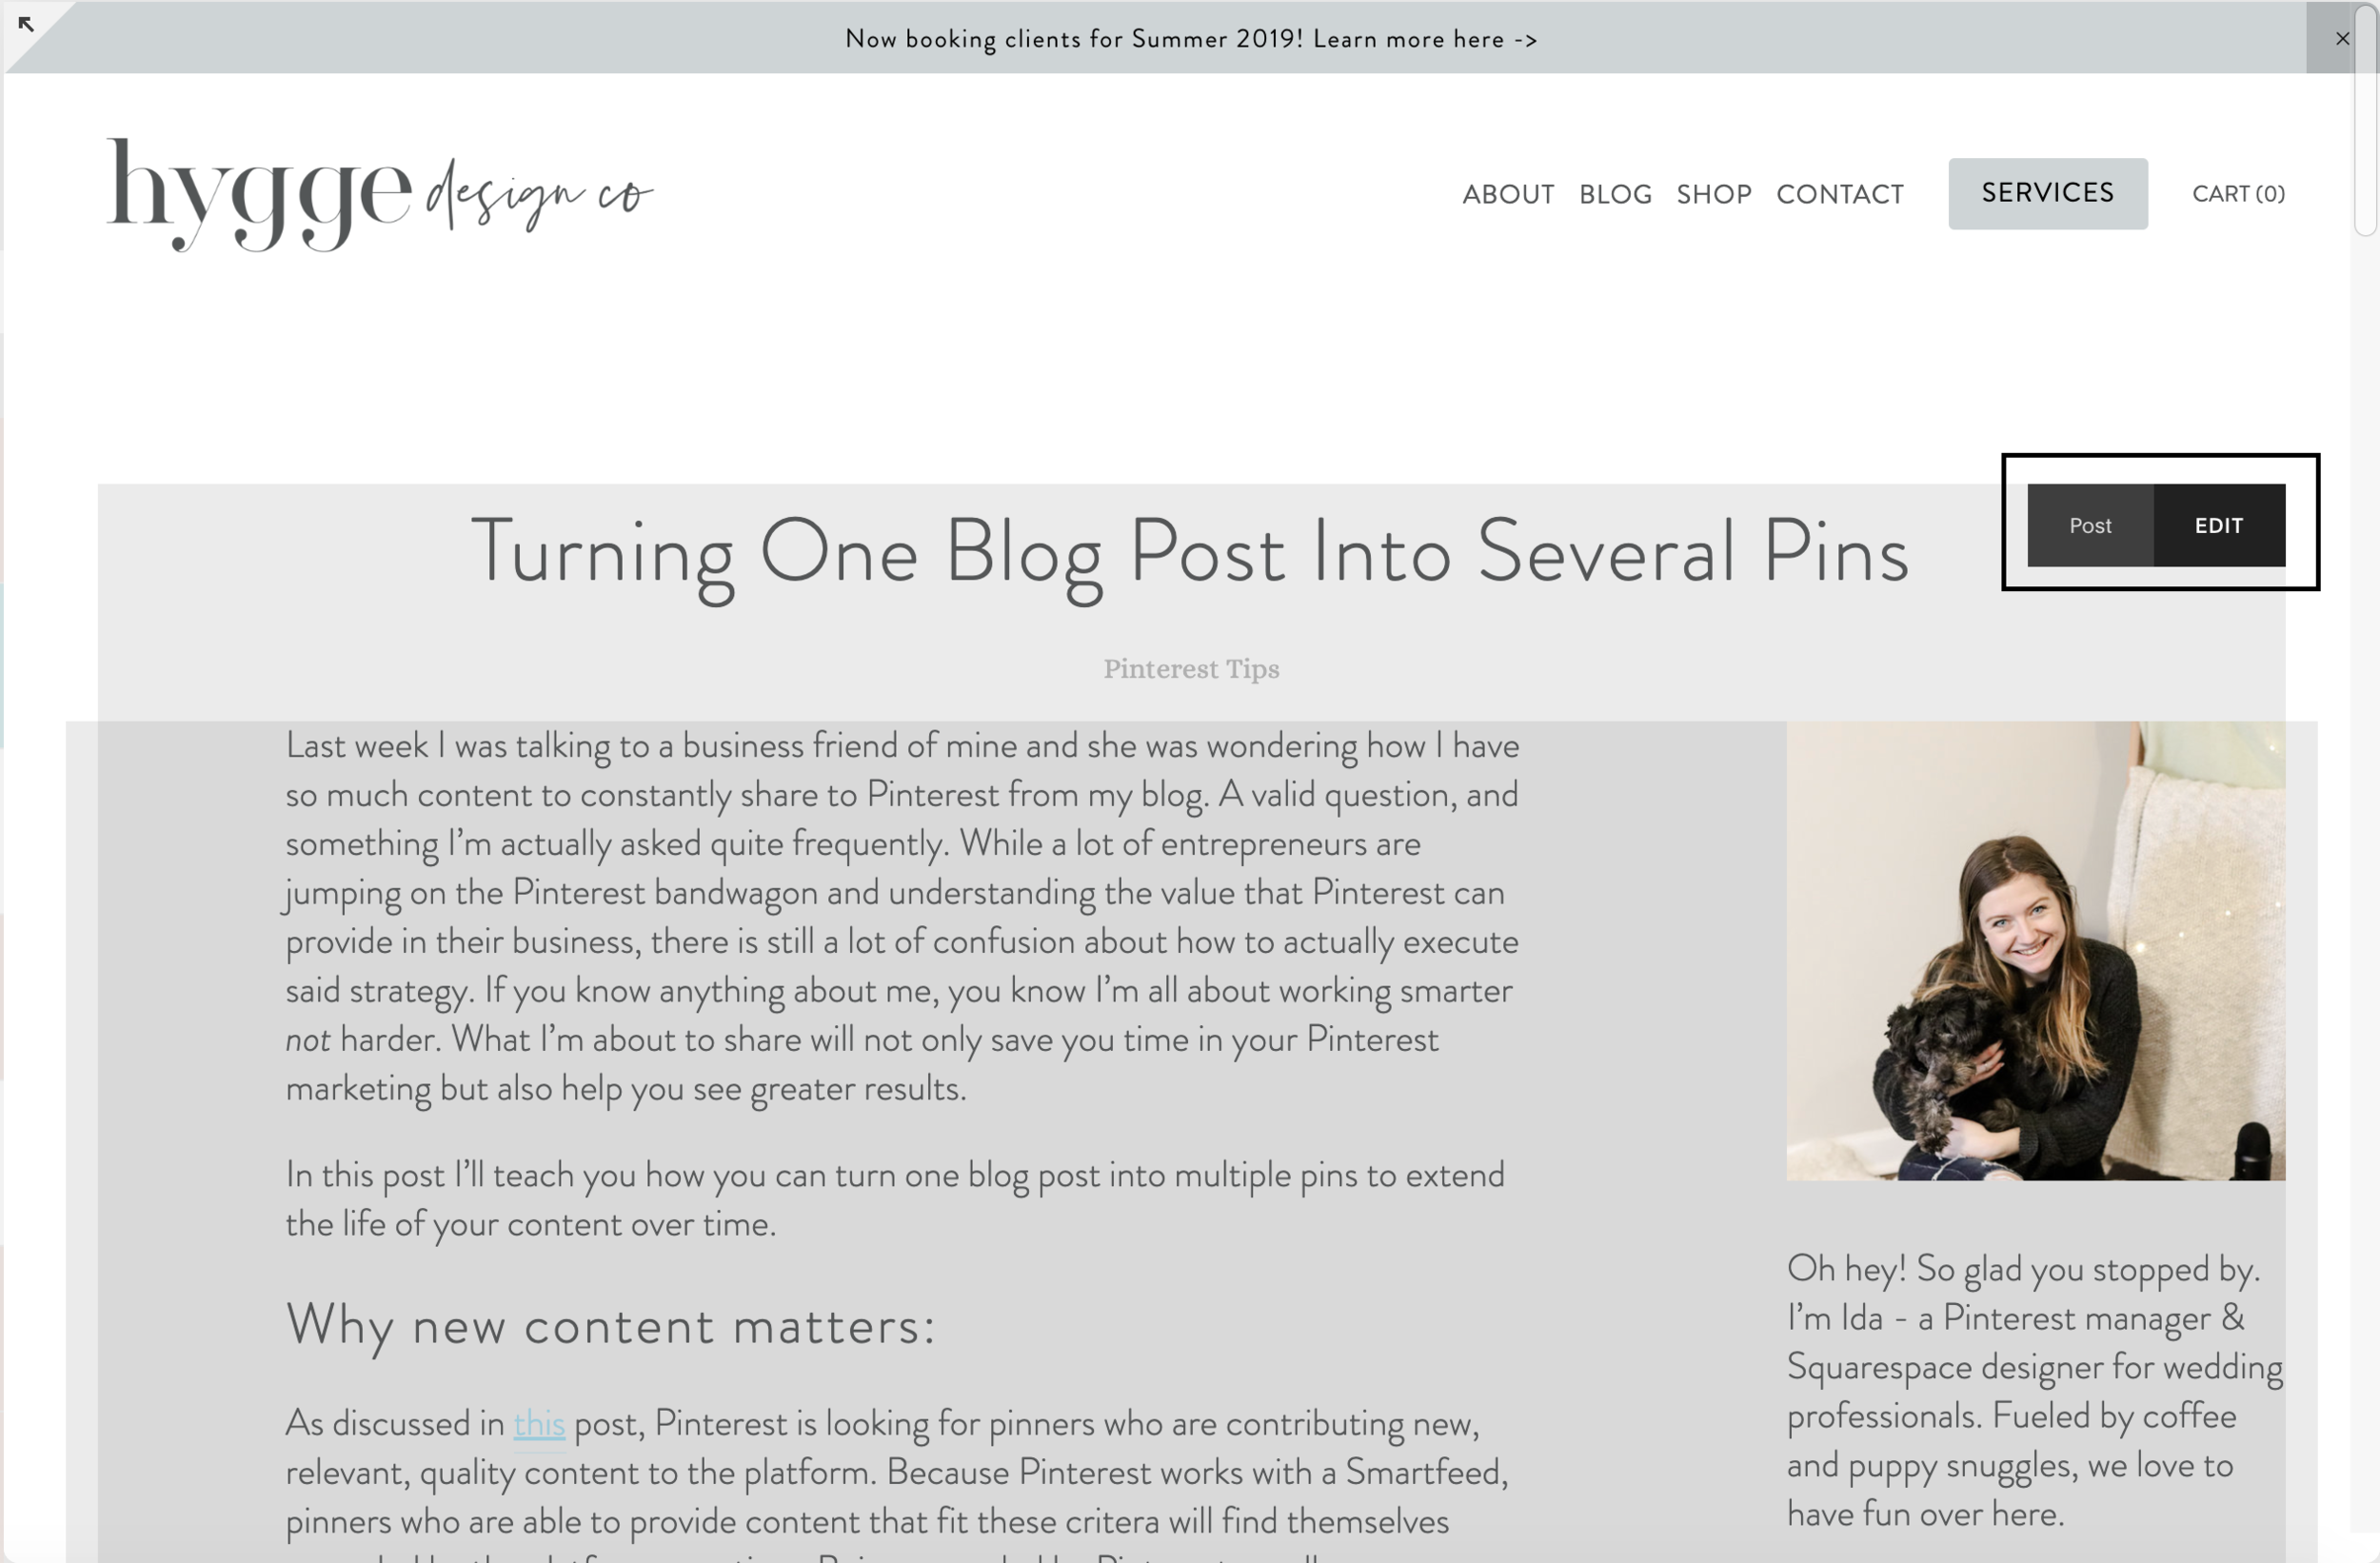Follow the 'this' hyperlink in the paragraph
Image resolution: width=2380 pixels, height=1563 pixels.
click(x=539, y=1423)
